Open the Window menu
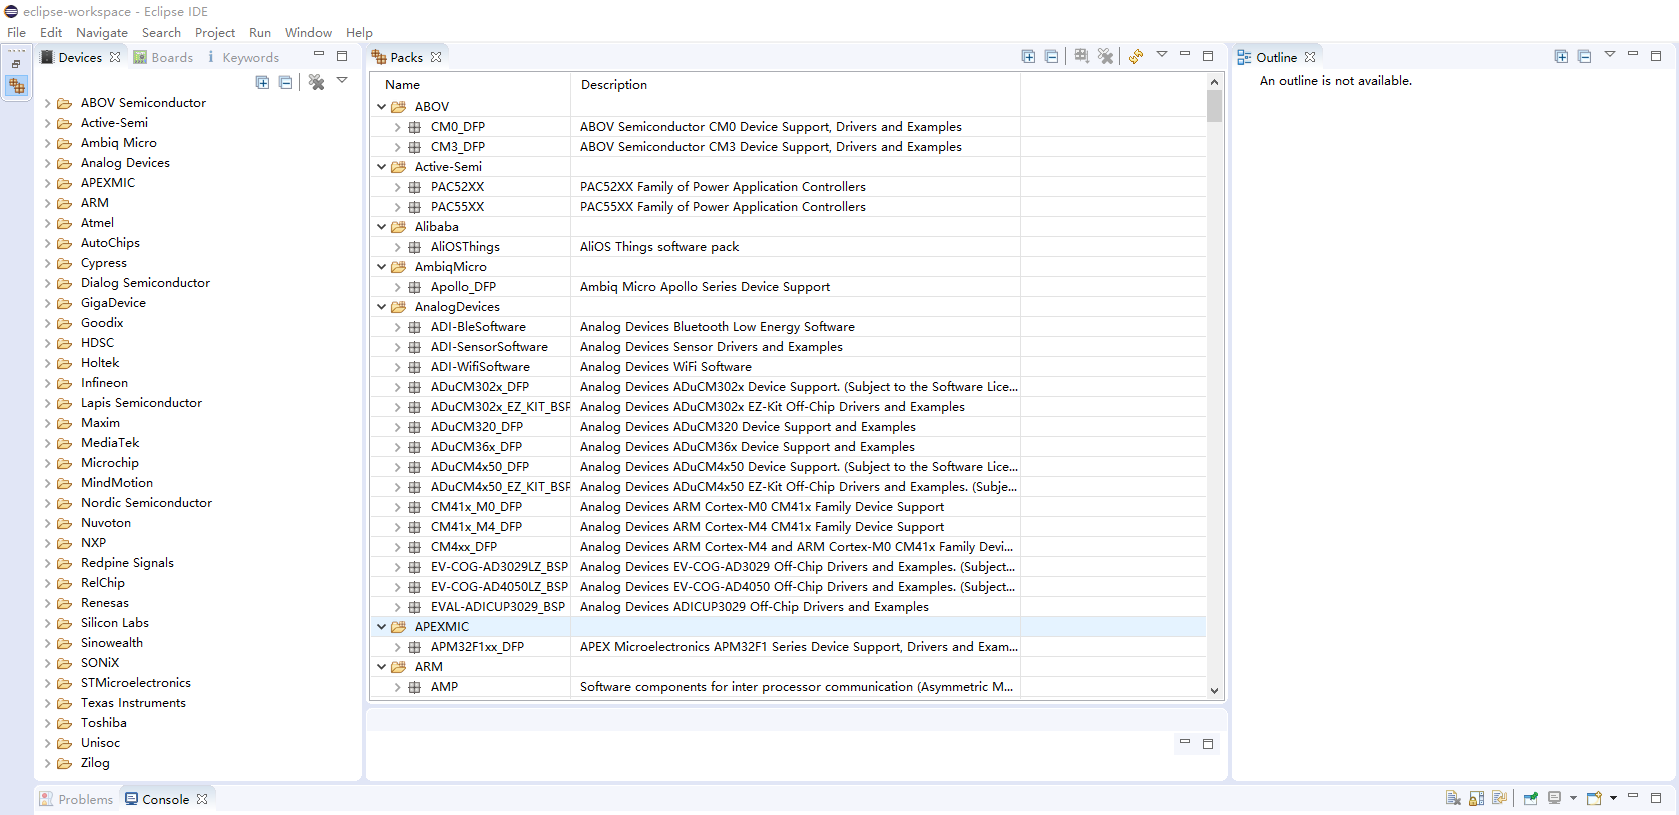The height and width of the screenshot is (815, 1679). (308, 32)
